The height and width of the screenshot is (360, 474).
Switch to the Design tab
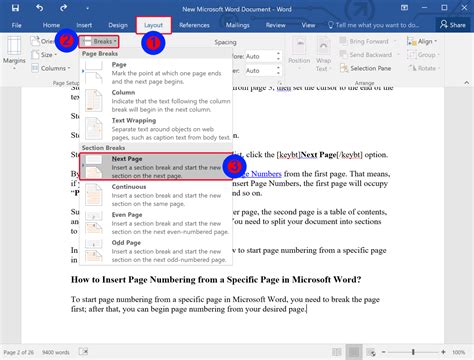click(x=118, y=25)
